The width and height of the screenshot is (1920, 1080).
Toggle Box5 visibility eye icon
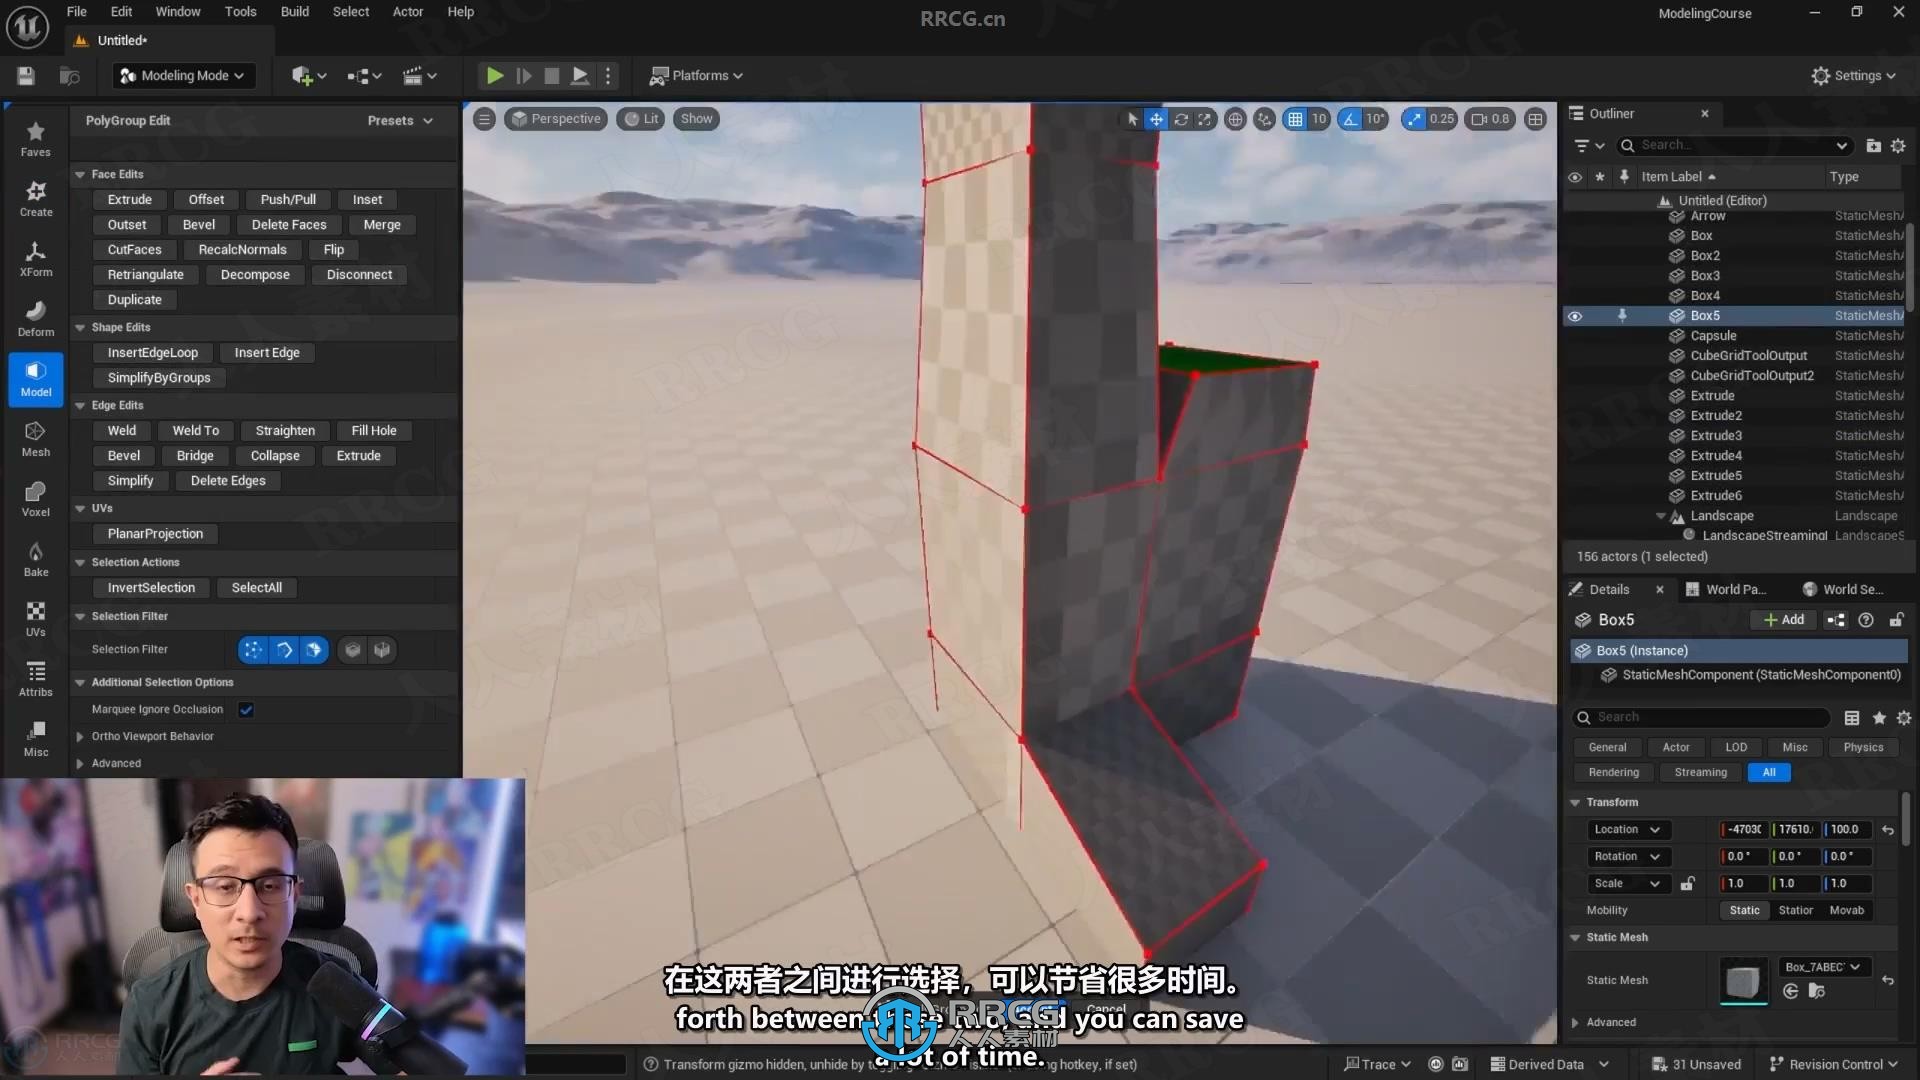click(x=1575, y=316)
